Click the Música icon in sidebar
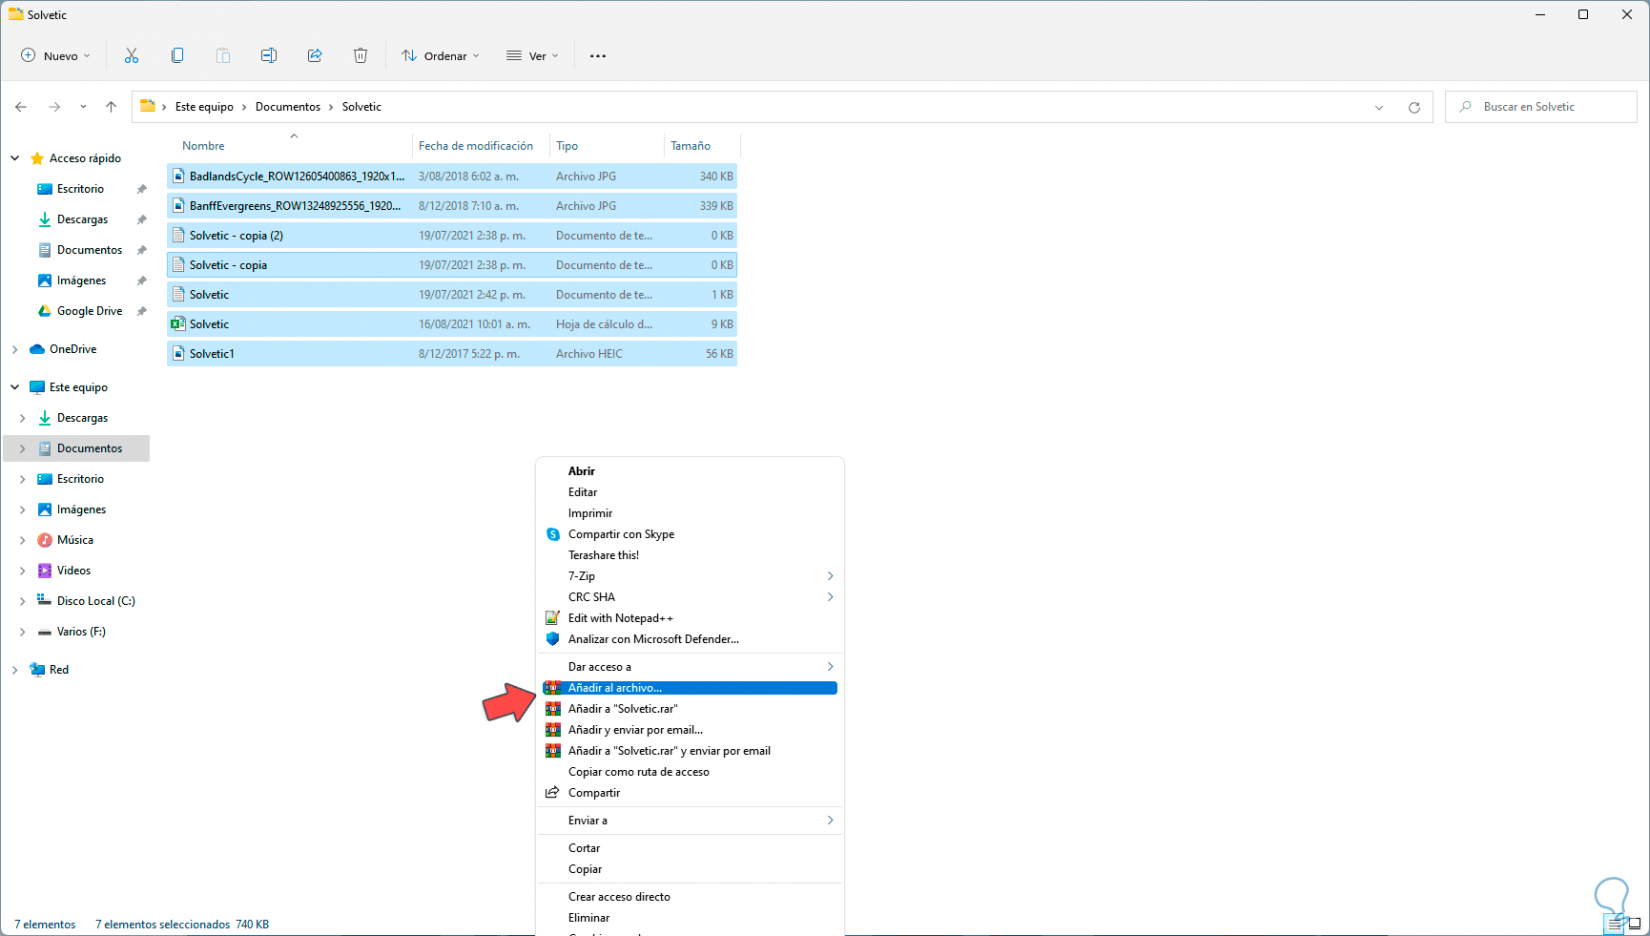Image resolution: width=1650 pixels, height=936 pixels. (44, 540)
